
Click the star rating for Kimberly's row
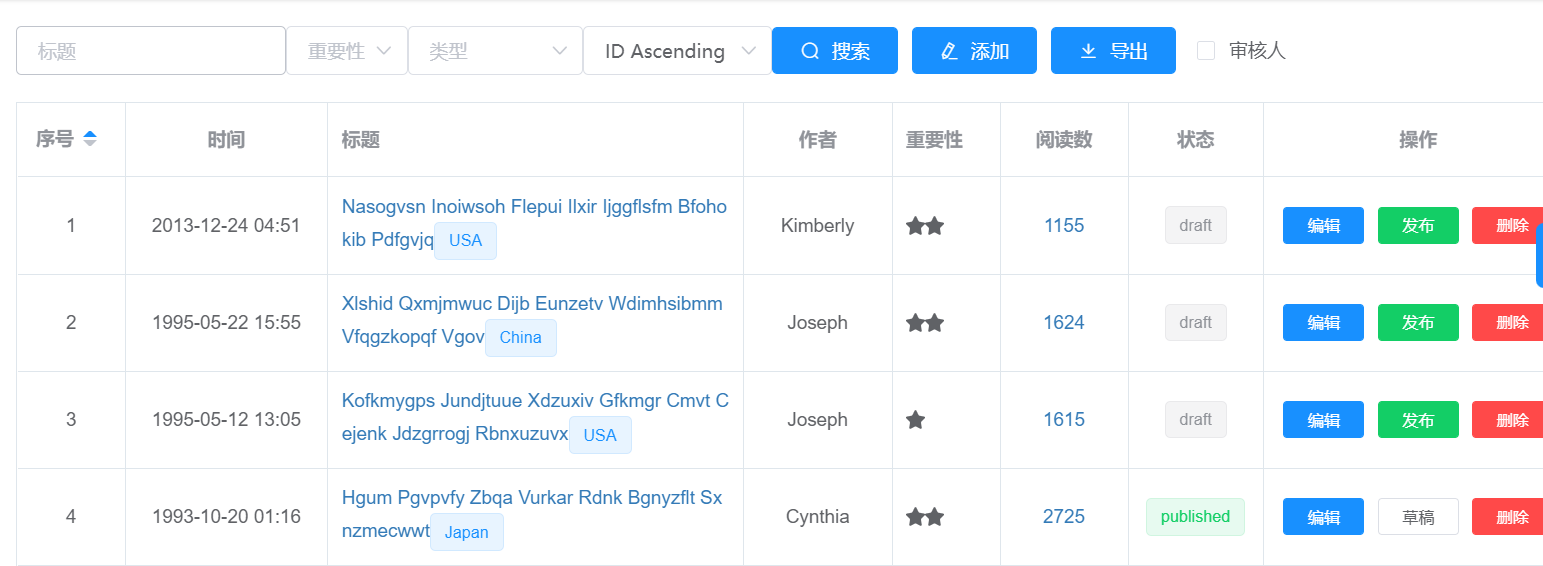[925, 226]
